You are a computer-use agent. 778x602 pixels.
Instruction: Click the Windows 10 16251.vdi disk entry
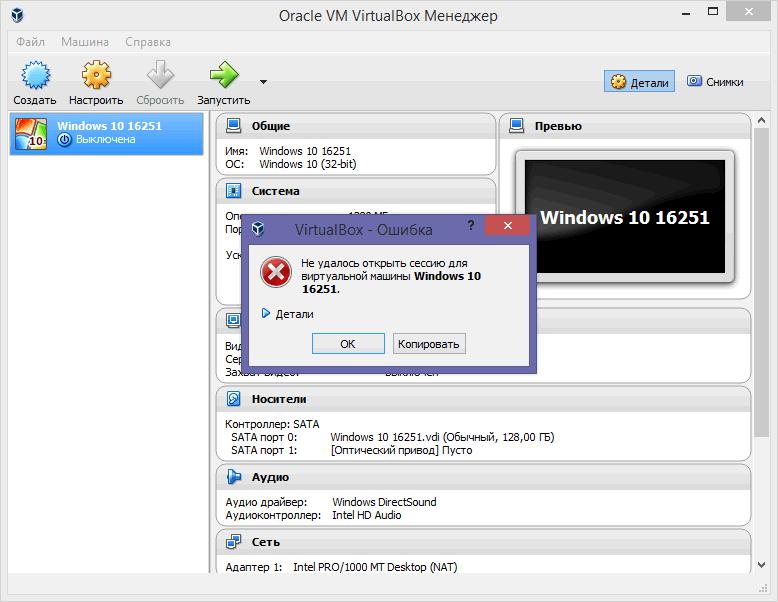442,437
